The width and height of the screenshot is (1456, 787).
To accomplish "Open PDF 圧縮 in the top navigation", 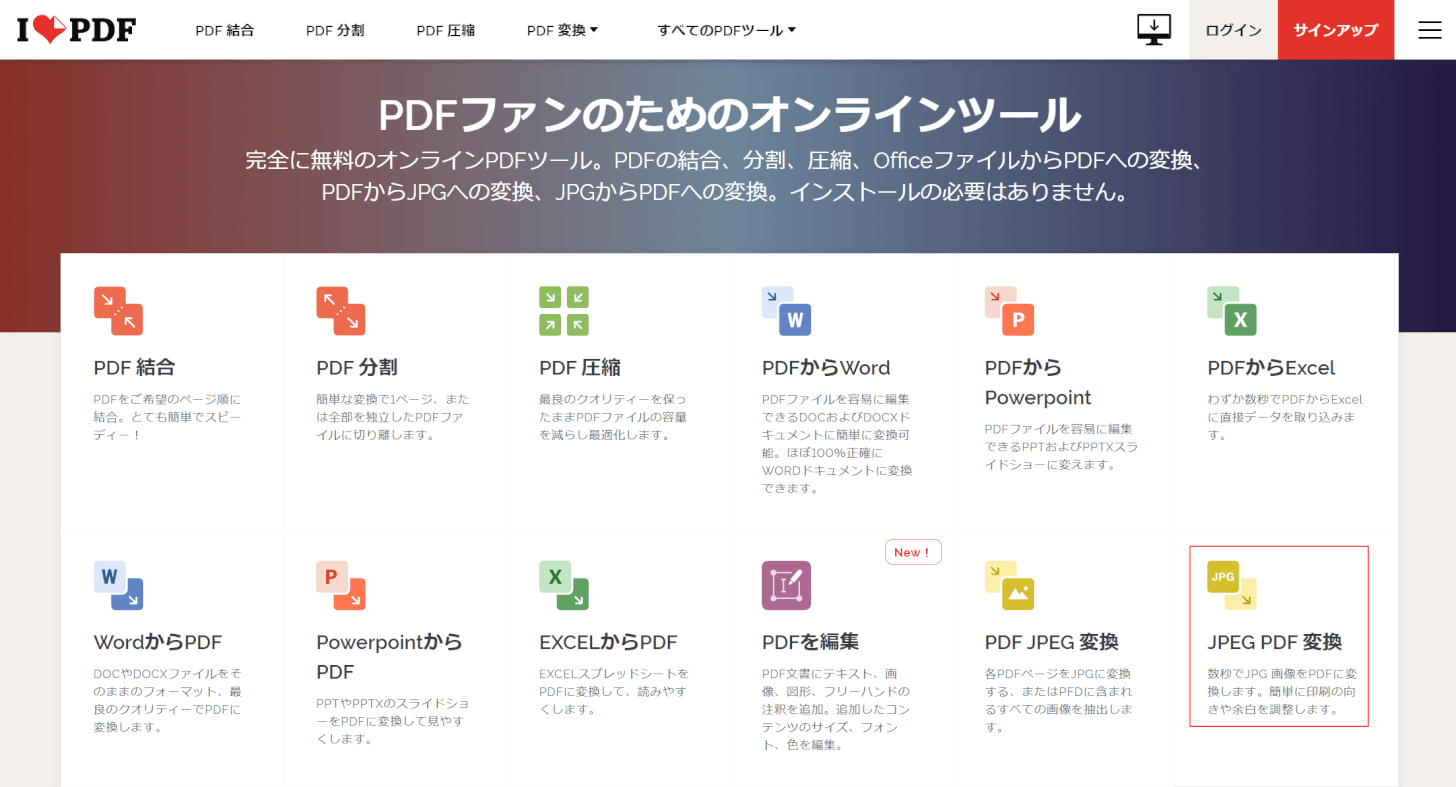I will [446, 30].
